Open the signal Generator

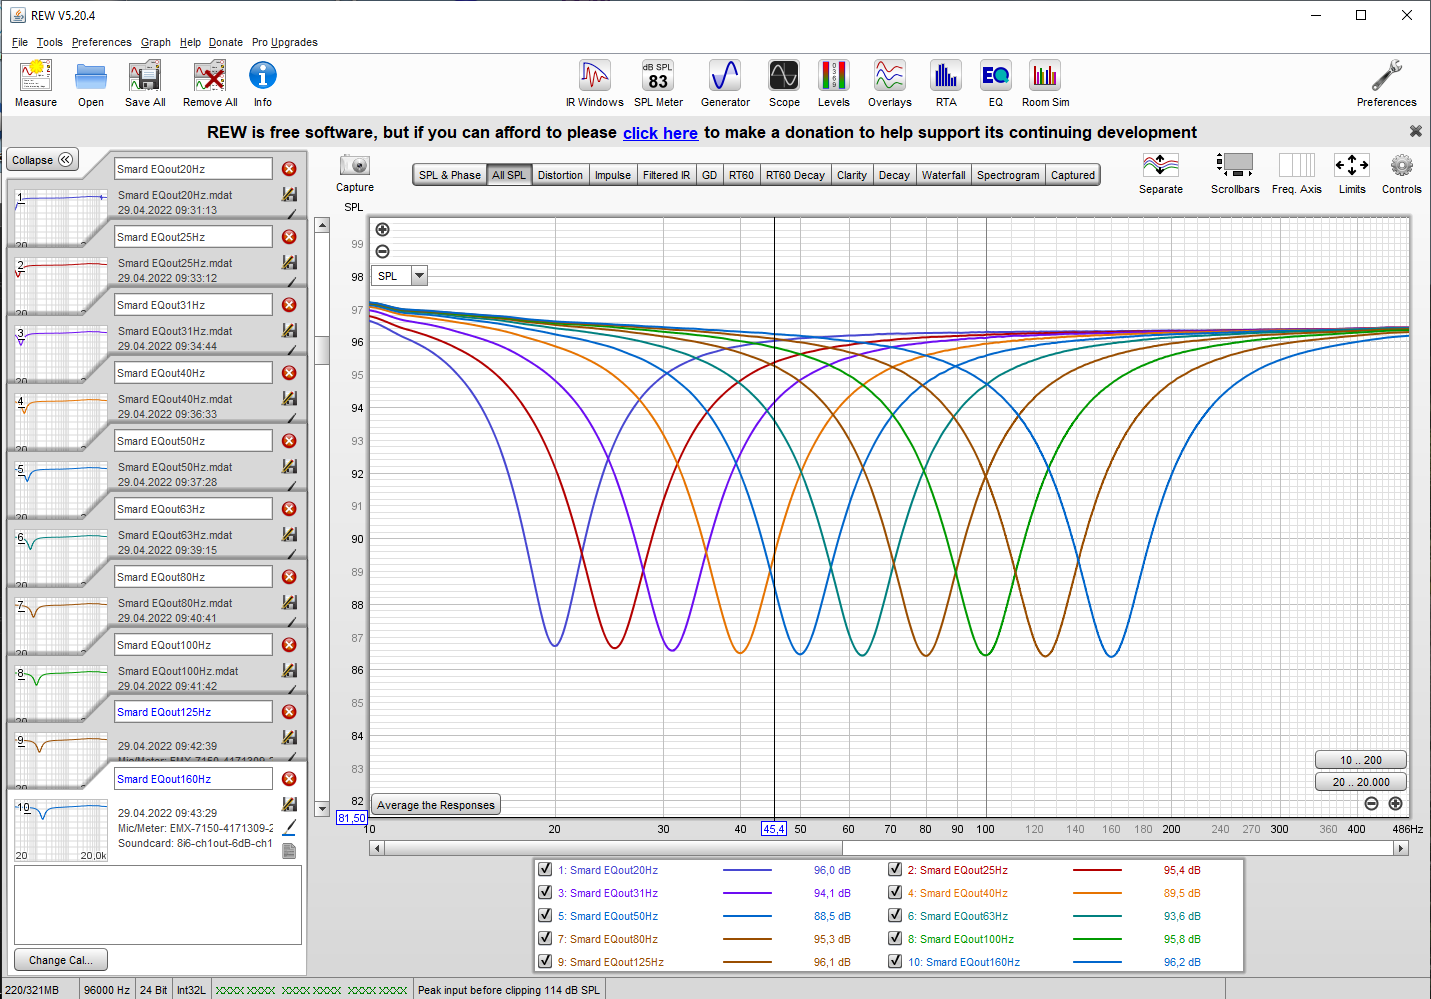coord(724,77)
